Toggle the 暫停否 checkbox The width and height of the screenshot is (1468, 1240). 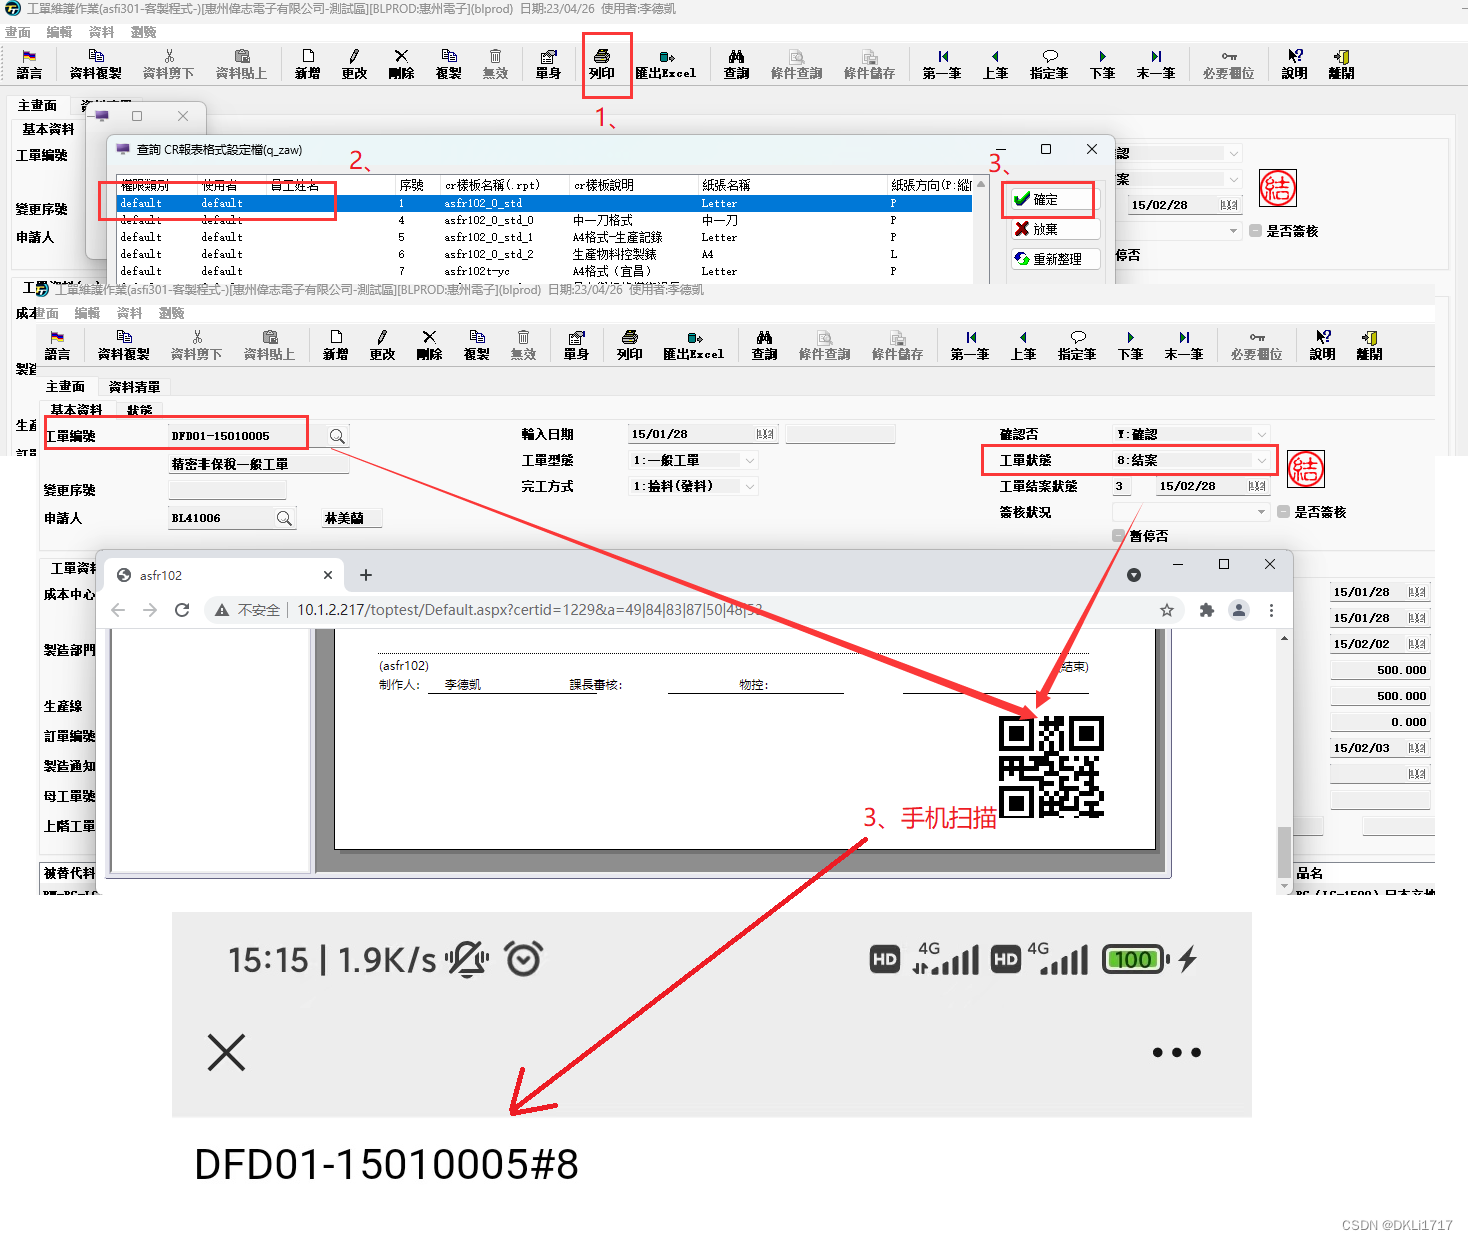click(1118, 536)
